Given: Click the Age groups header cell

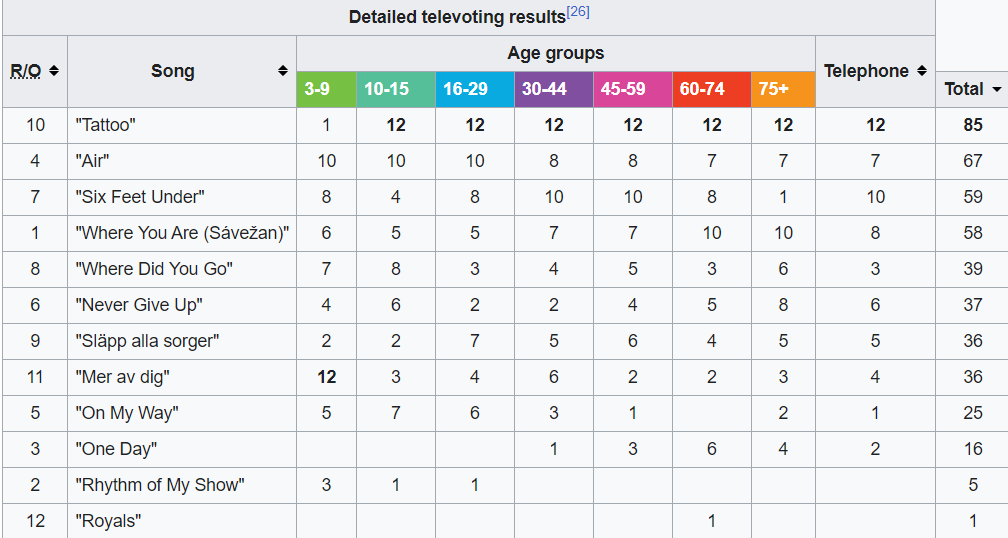Looking at the screenshot, I should tap(555, 53).
